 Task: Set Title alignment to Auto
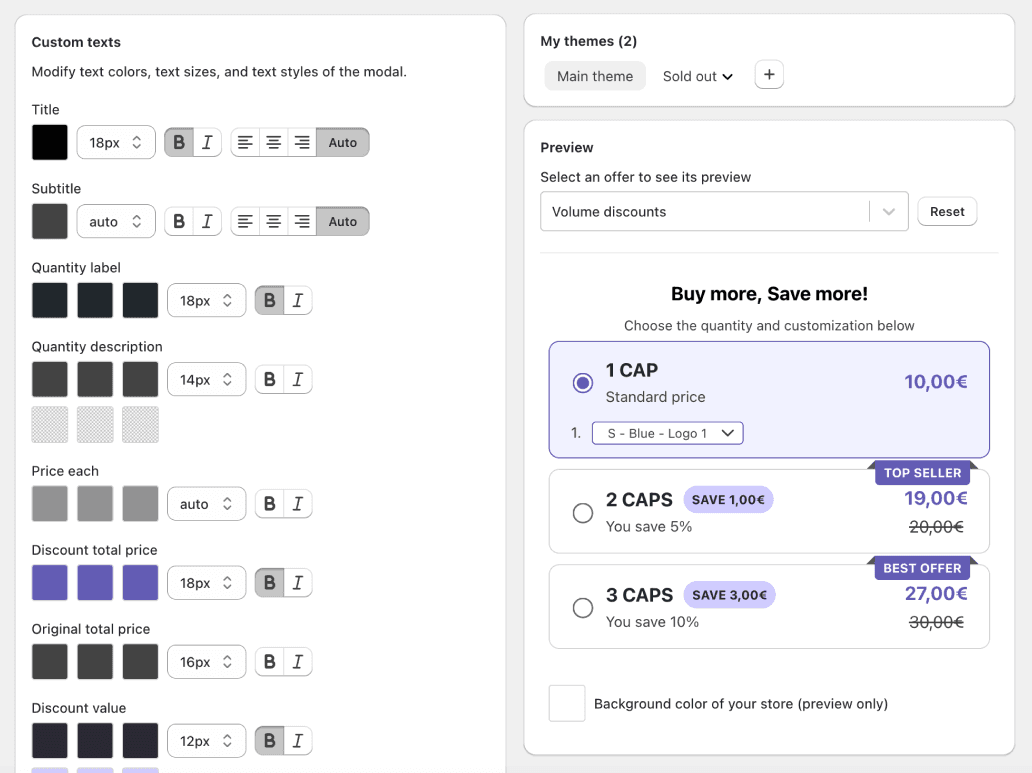coord(343,142)
